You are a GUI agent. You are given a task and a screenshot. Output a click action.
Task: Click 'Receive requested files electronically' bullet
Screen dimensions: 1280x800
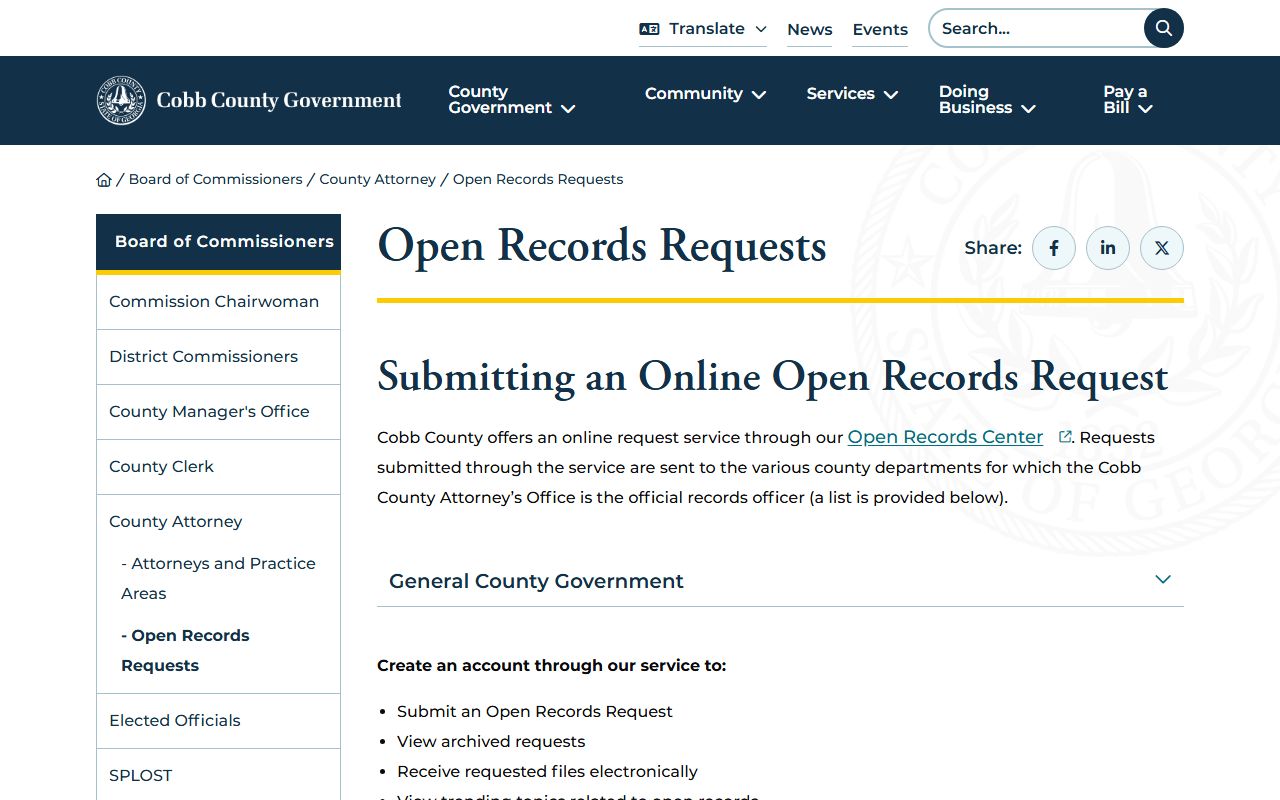pos(547,771)
